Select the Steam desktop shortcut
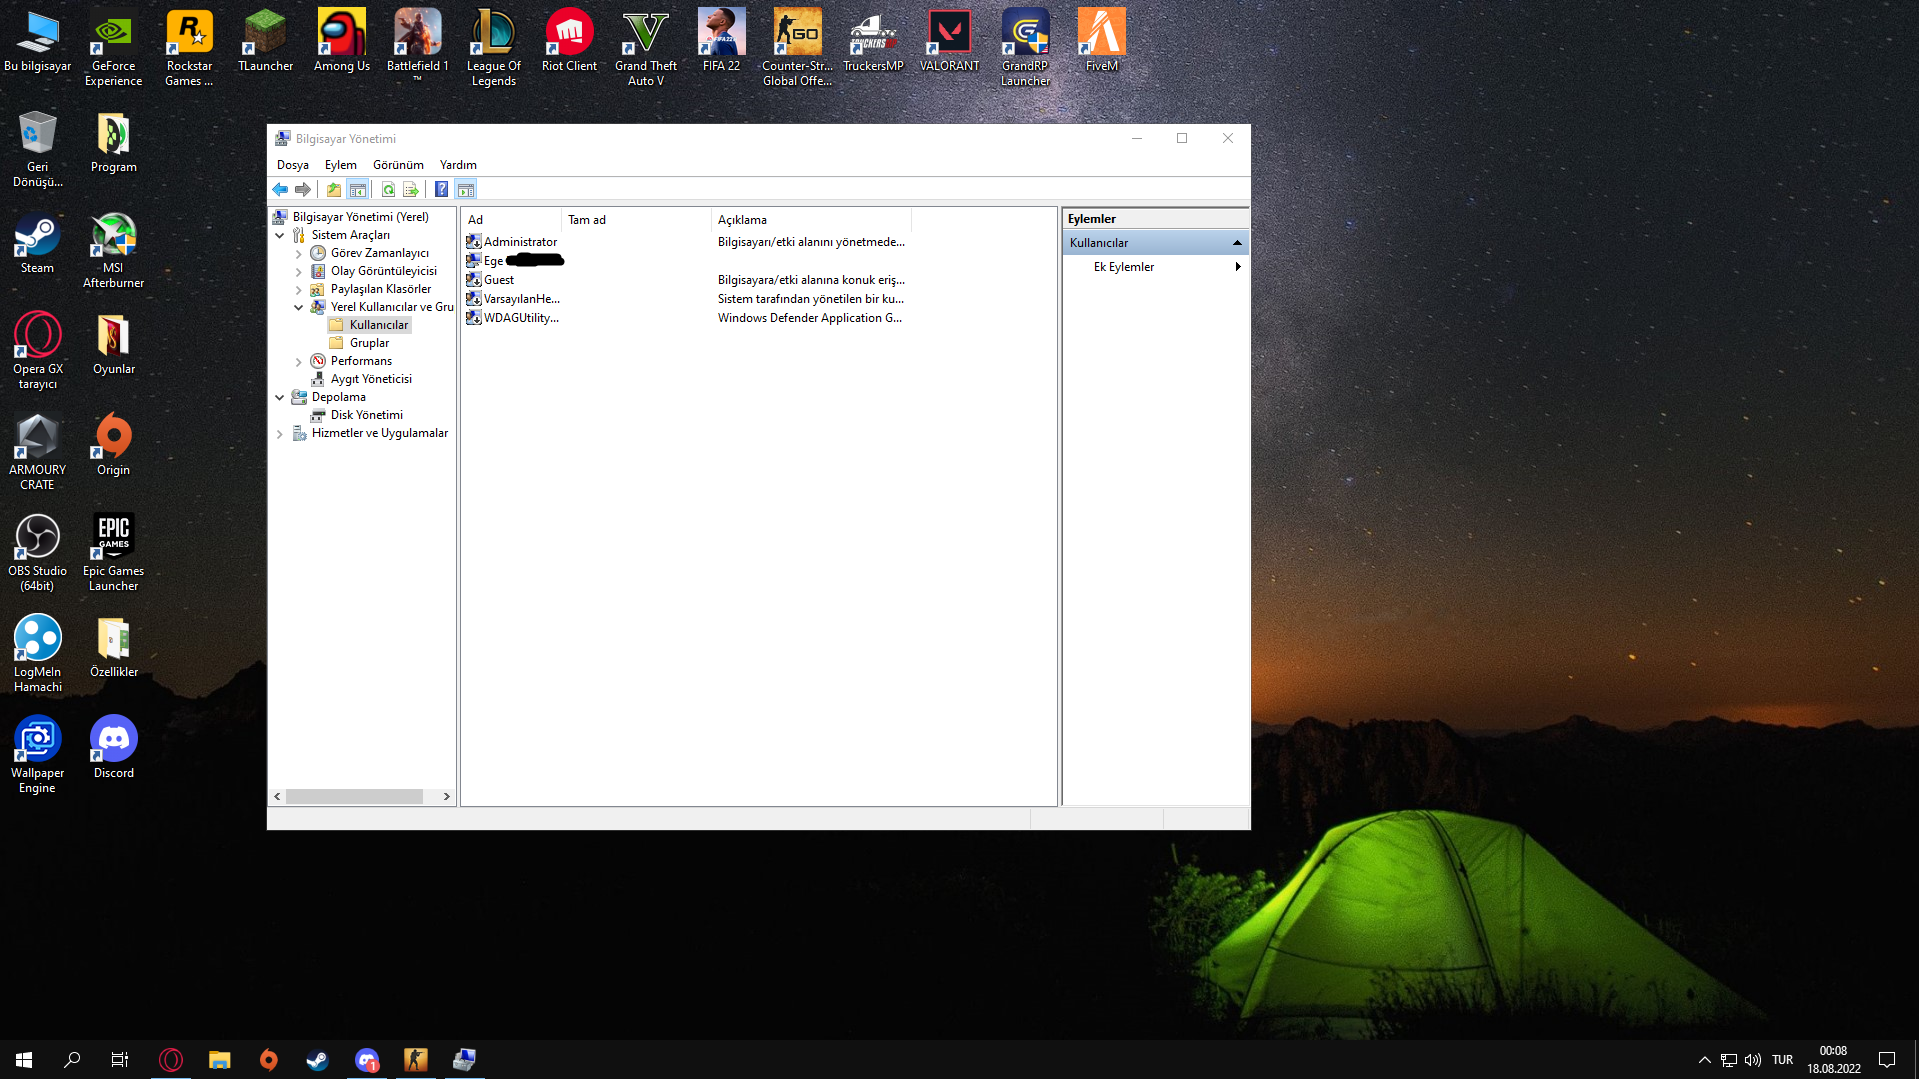Image resolution: width=1919 pixels, height=1079 pixels. [37, 243]
